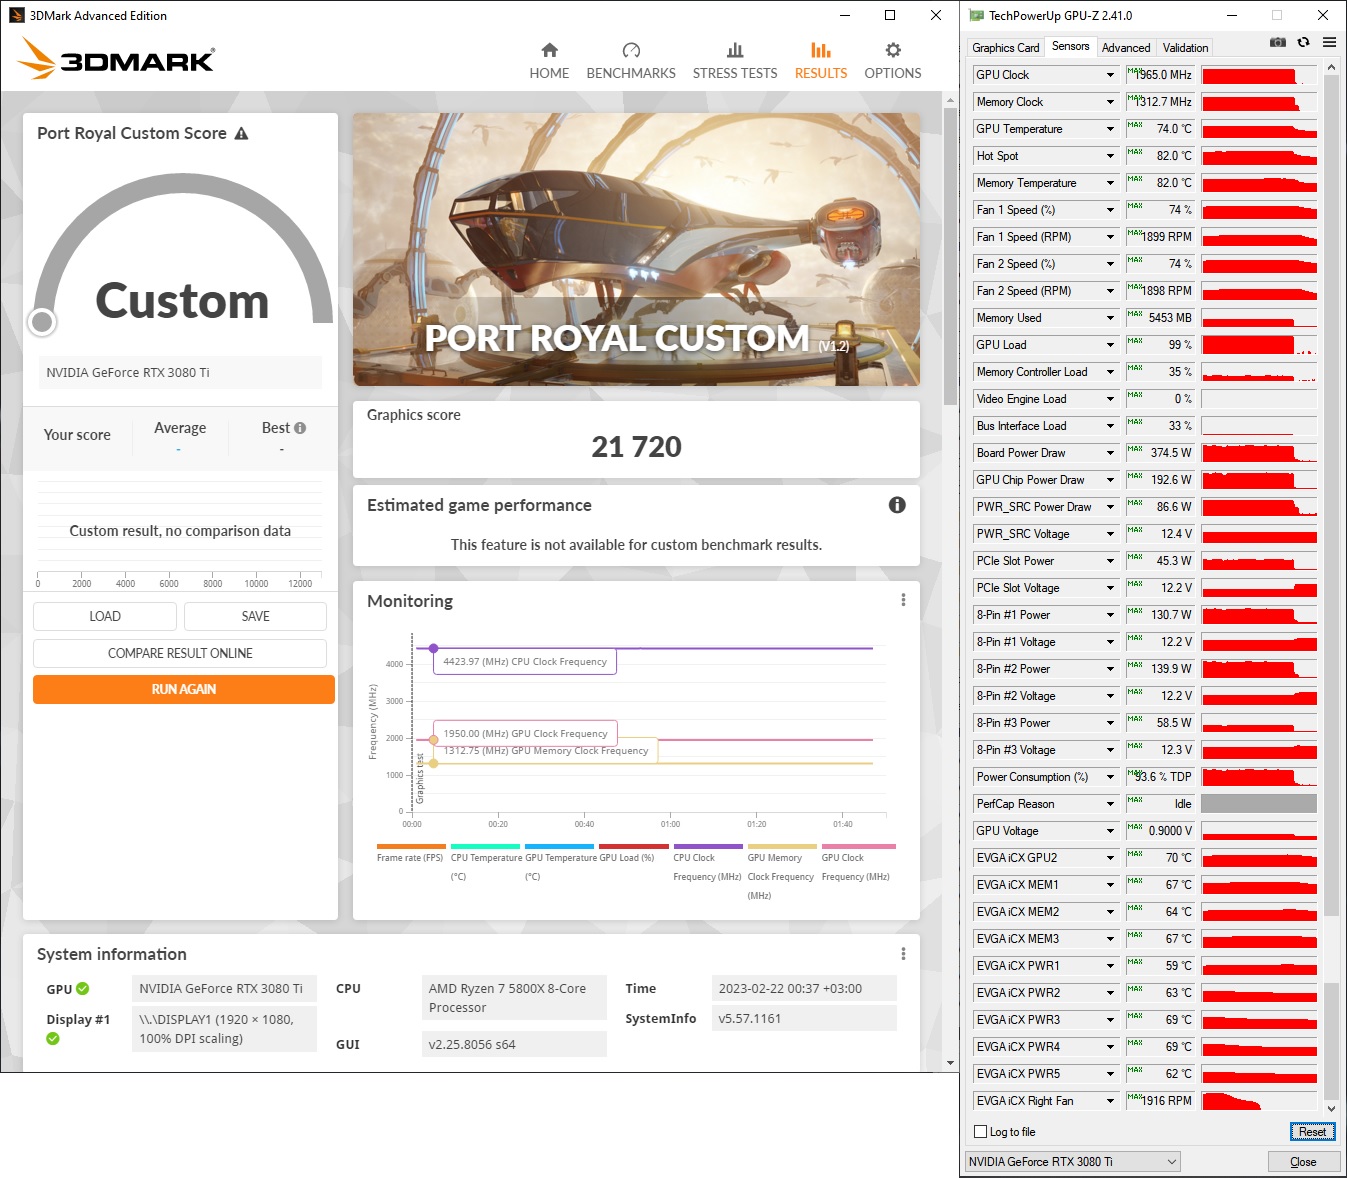This screenshot has height=1178, width=1347.
Task: Open the Board Power Draw sensor dropdown
Action: pos(1110,453)
